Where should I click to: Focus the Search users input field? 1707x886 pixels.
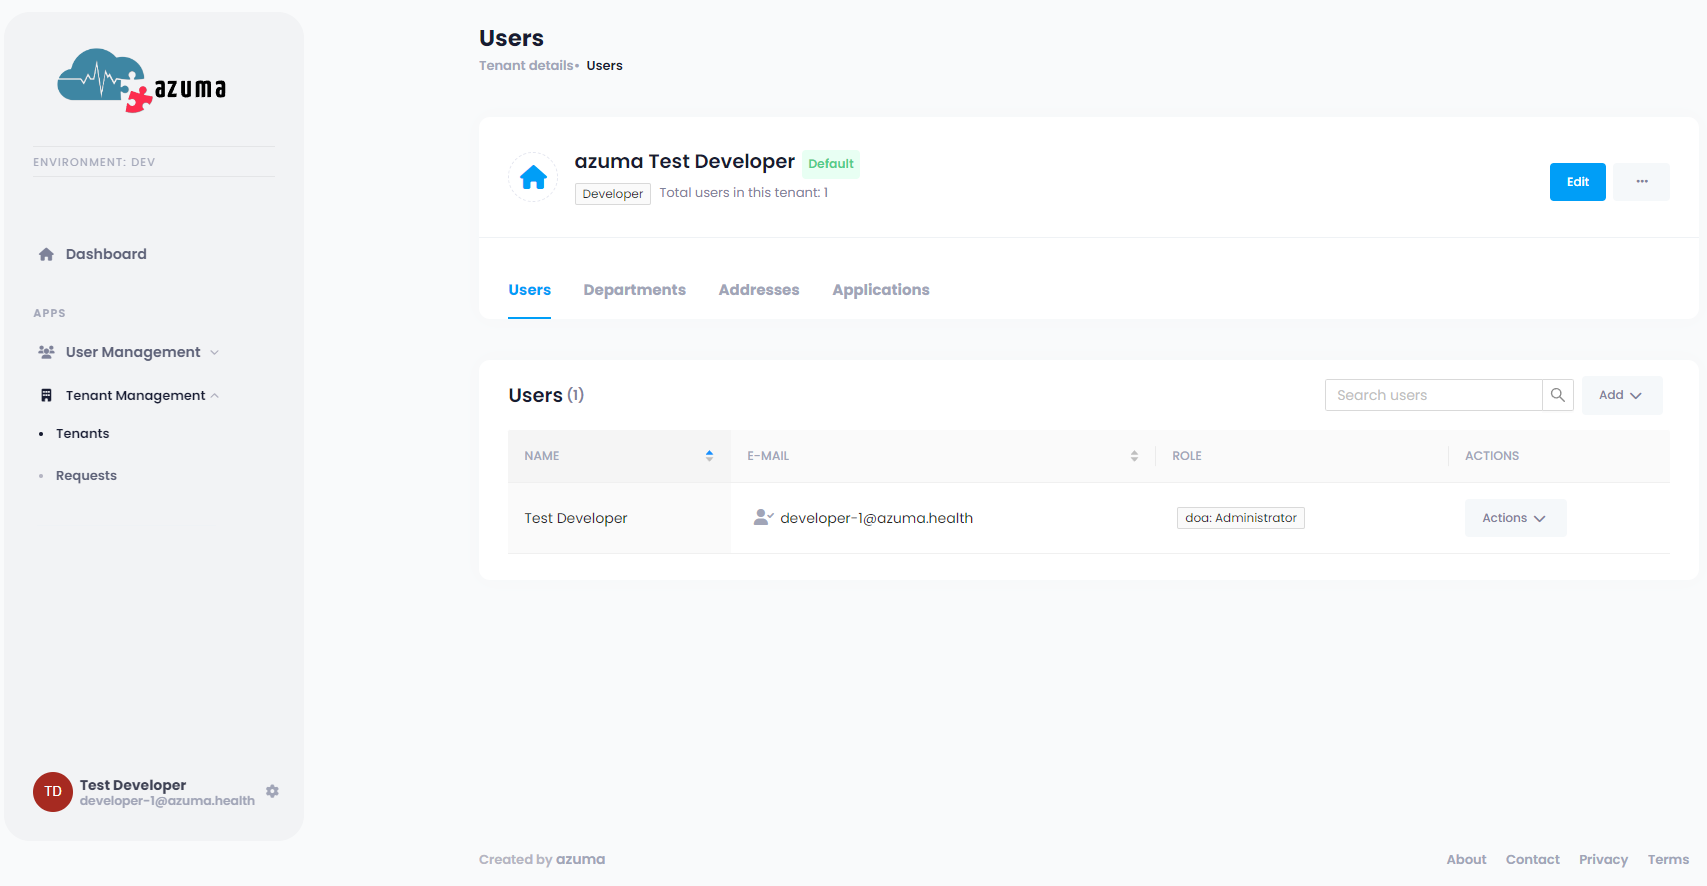(1433, 395)
